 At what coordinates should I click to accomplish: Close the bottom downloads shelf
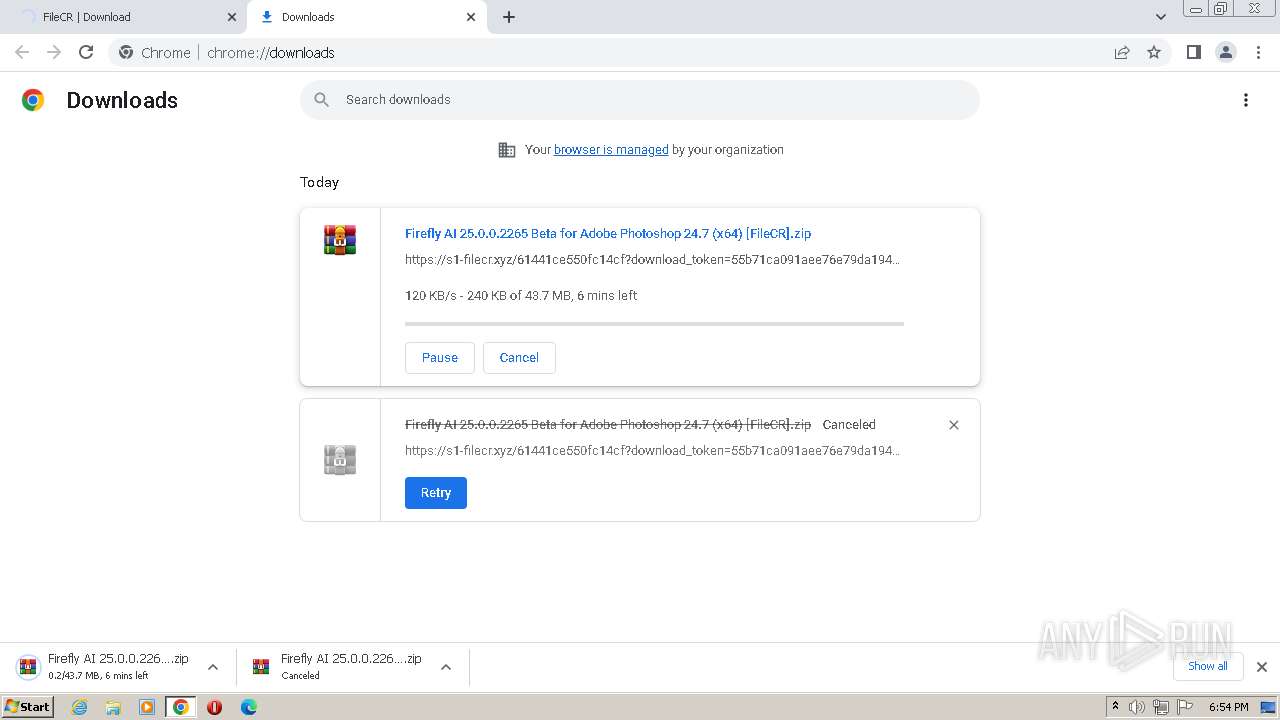coord(1262,667)
